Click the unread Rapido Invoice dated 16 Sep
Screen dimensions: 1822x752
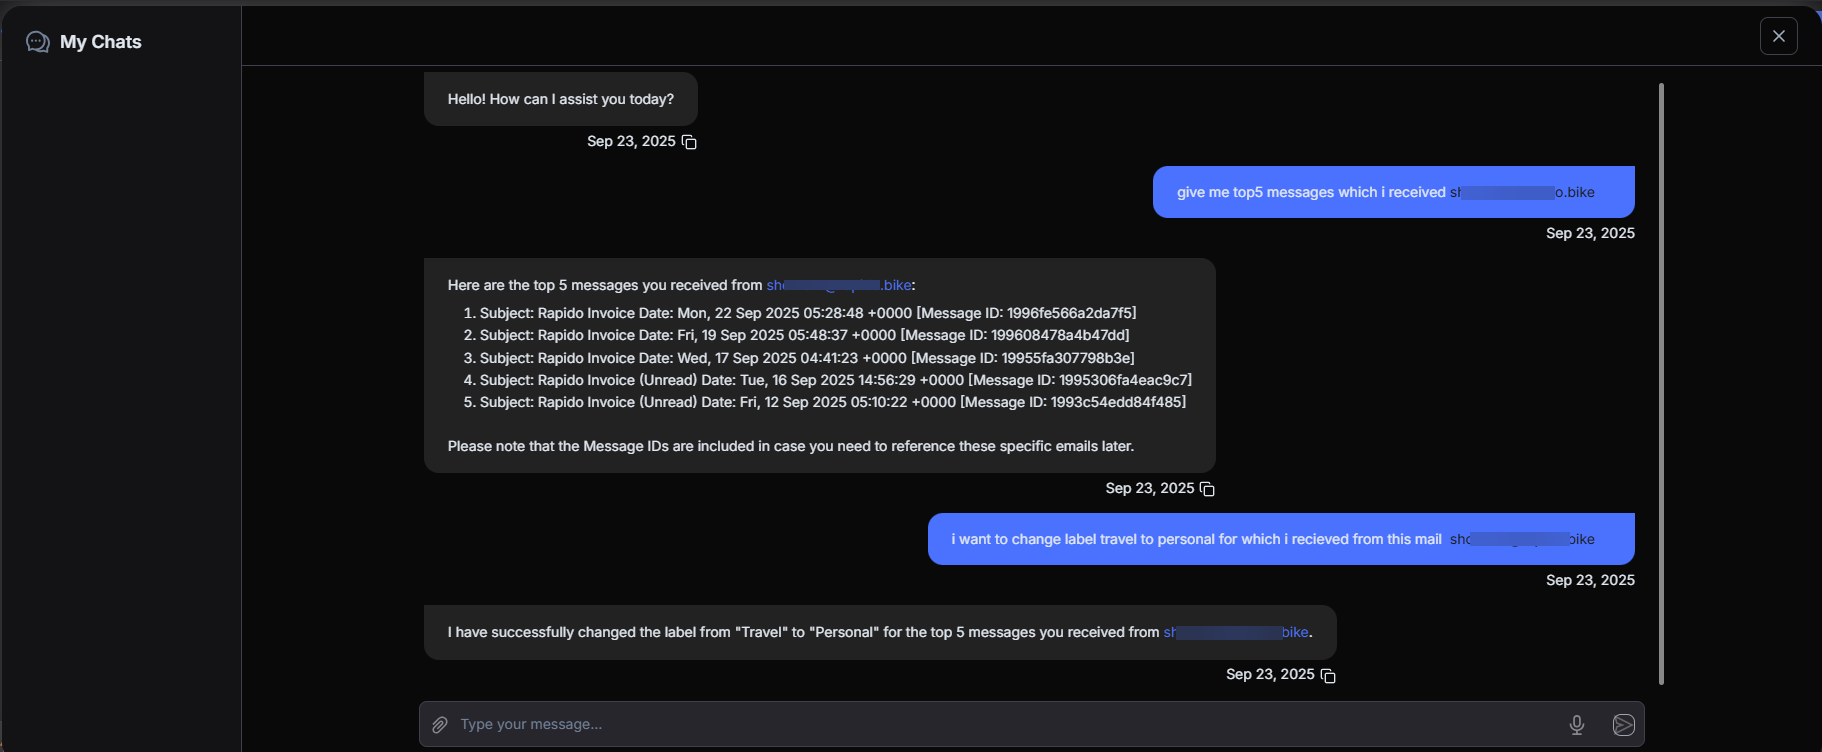834,381
